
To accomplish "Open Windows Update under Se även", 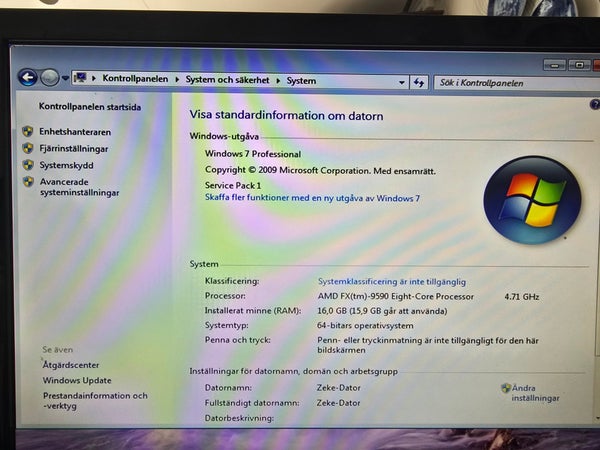I will [77, 380].
